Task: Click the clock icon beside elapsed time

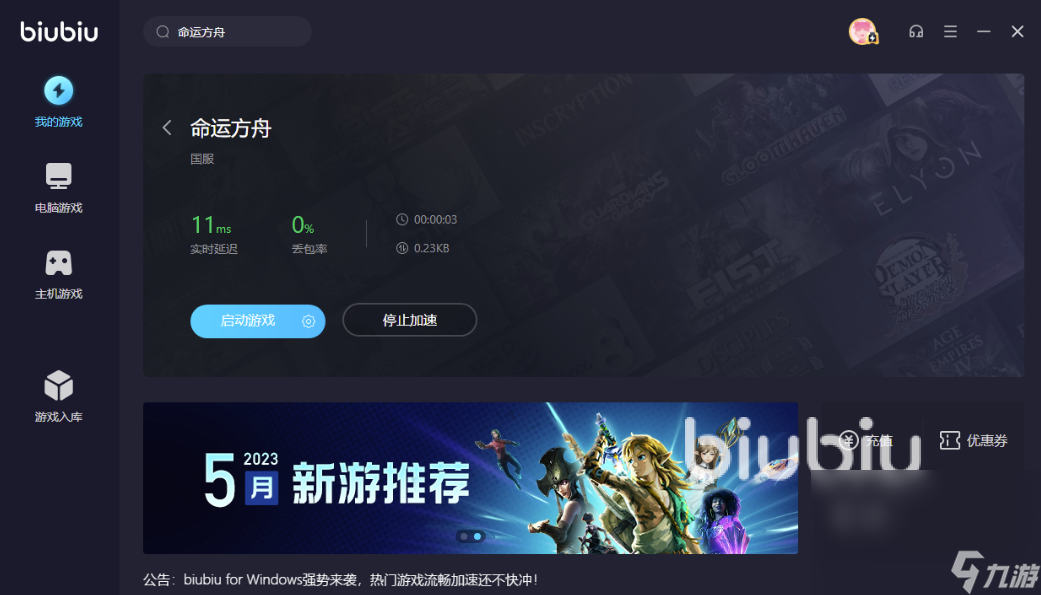Action: (x=402, y=219)
